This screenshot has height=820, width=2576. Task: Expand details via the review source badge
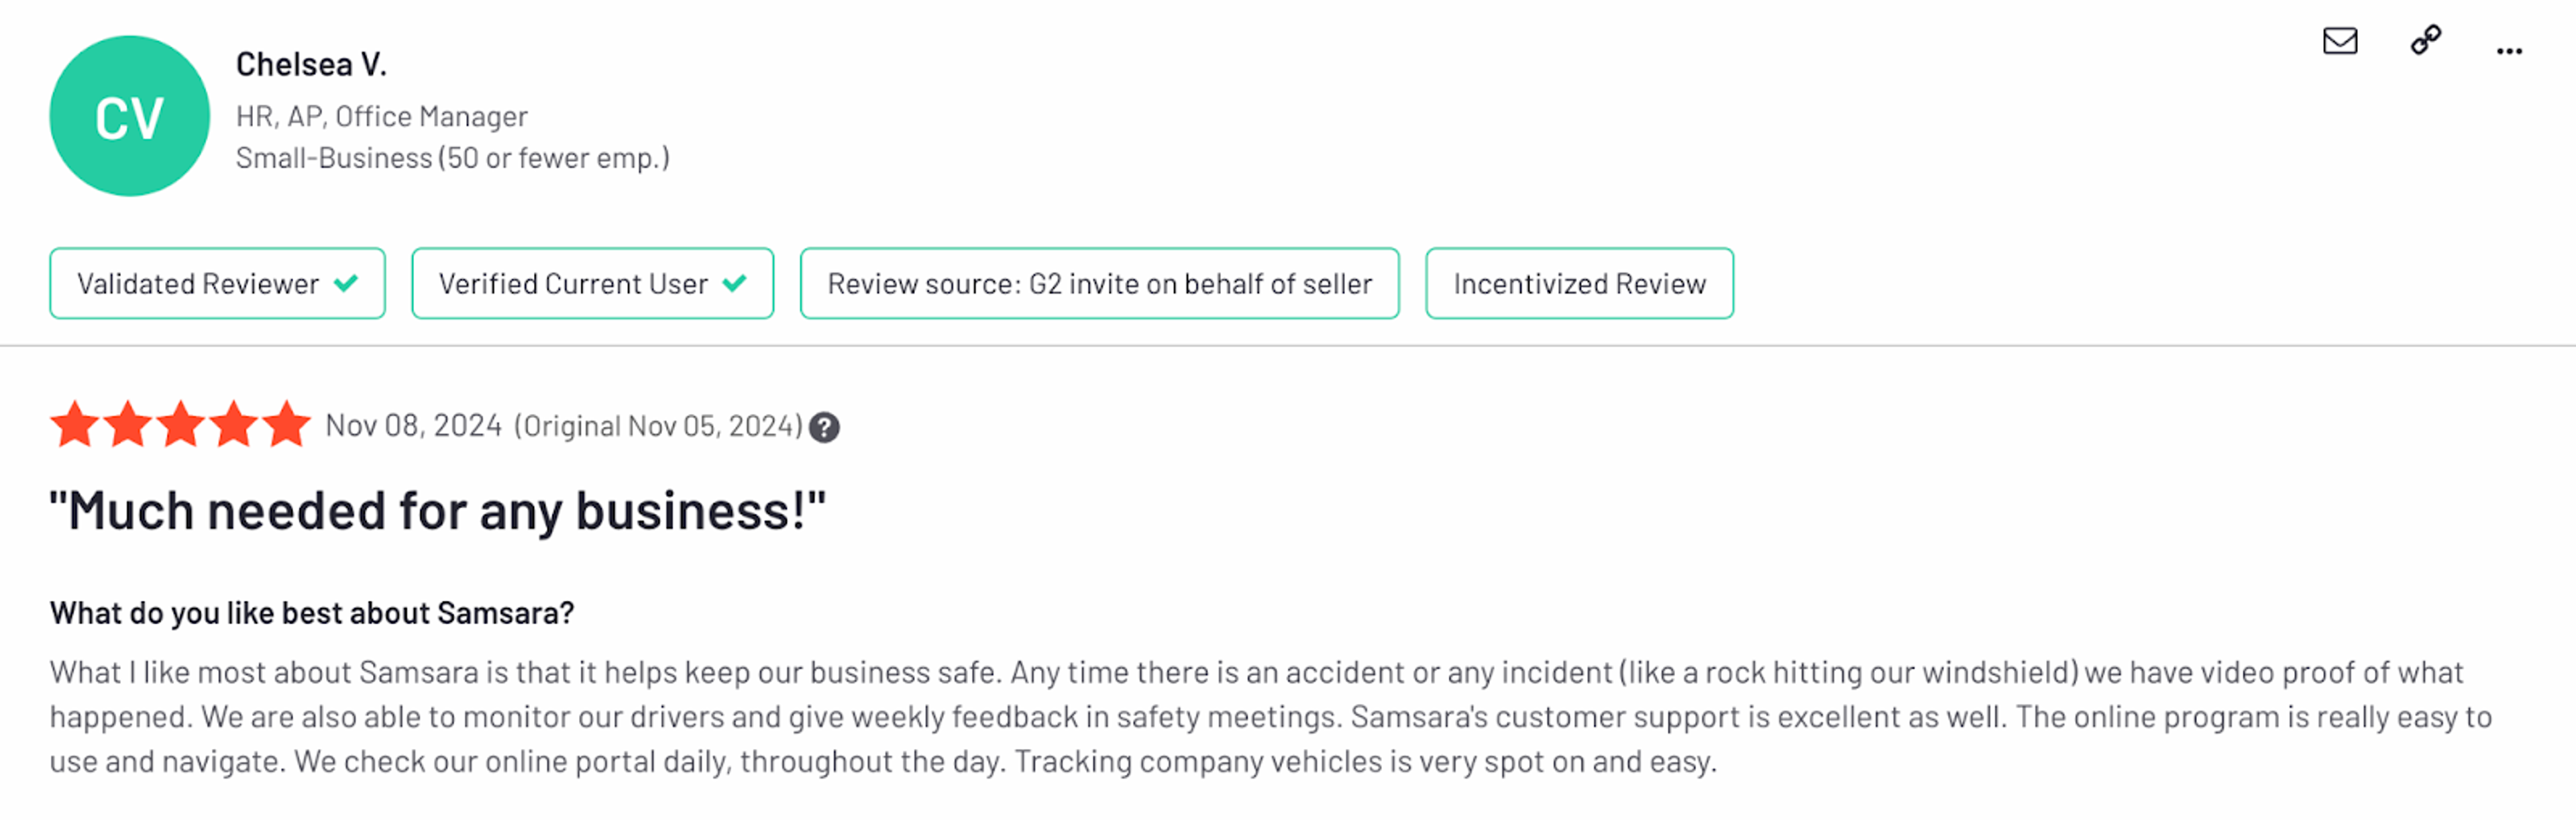[1099, 283]
